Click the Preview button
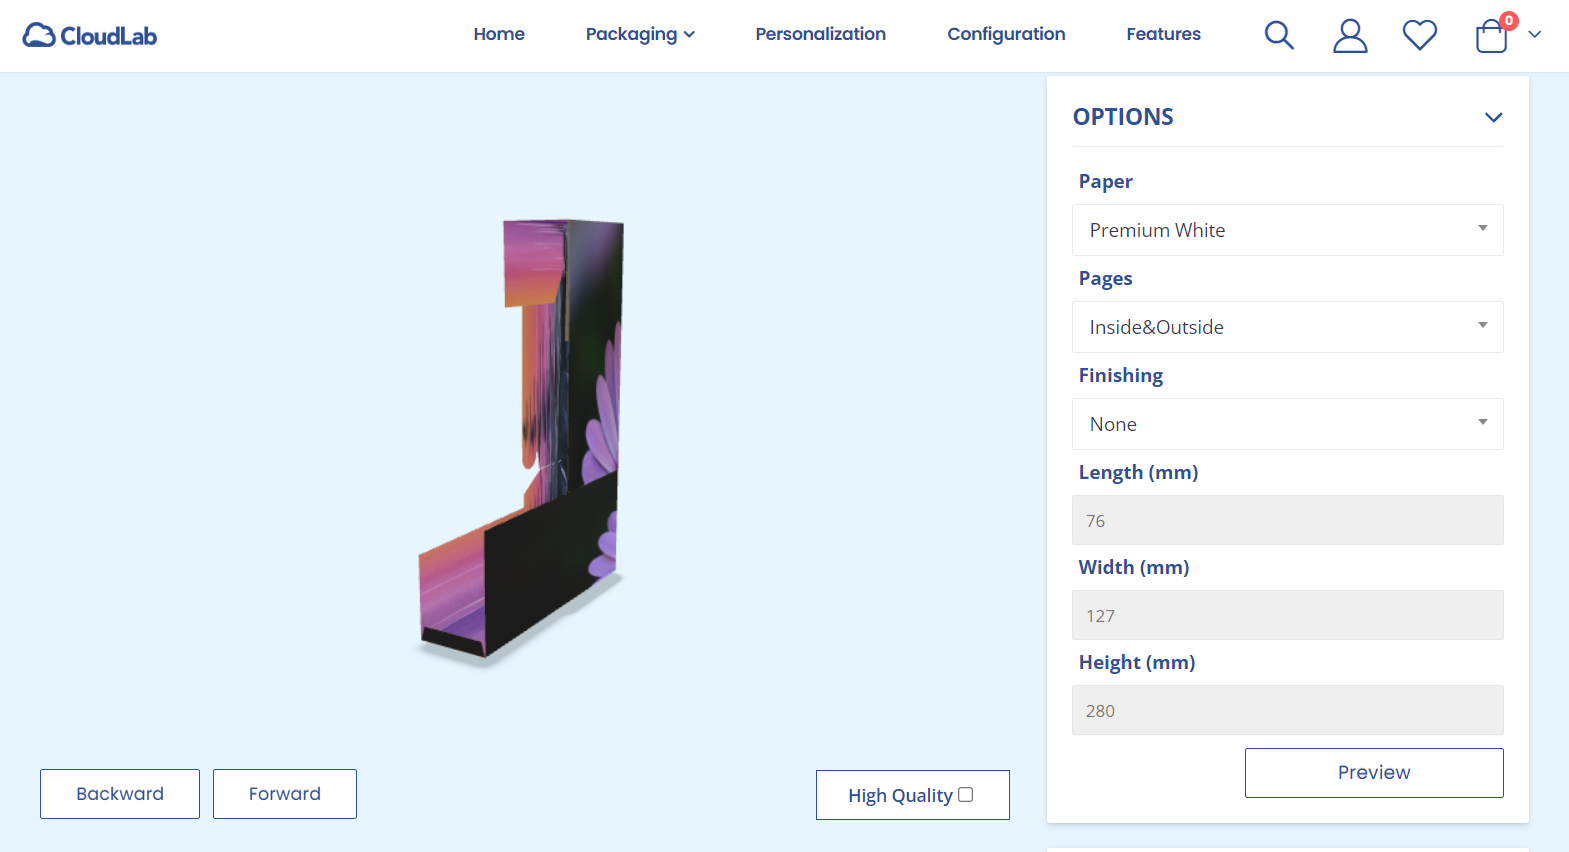 pyautogui.click(x=1374, y=773)
